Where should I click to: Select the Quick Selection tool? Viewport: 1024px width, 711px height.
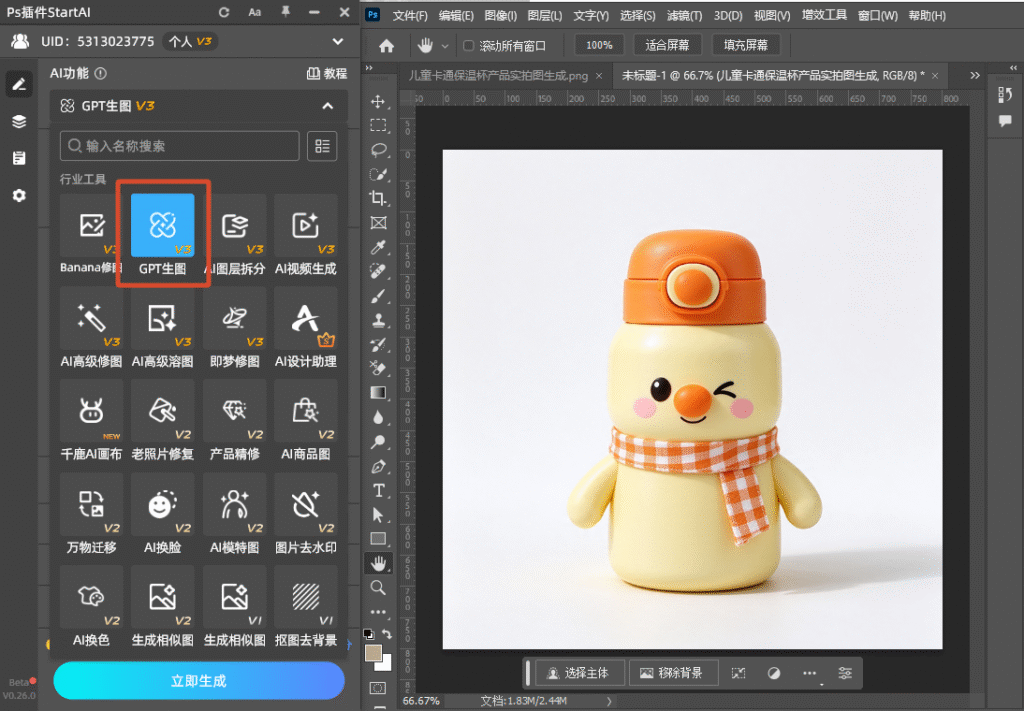click(378, 174)
